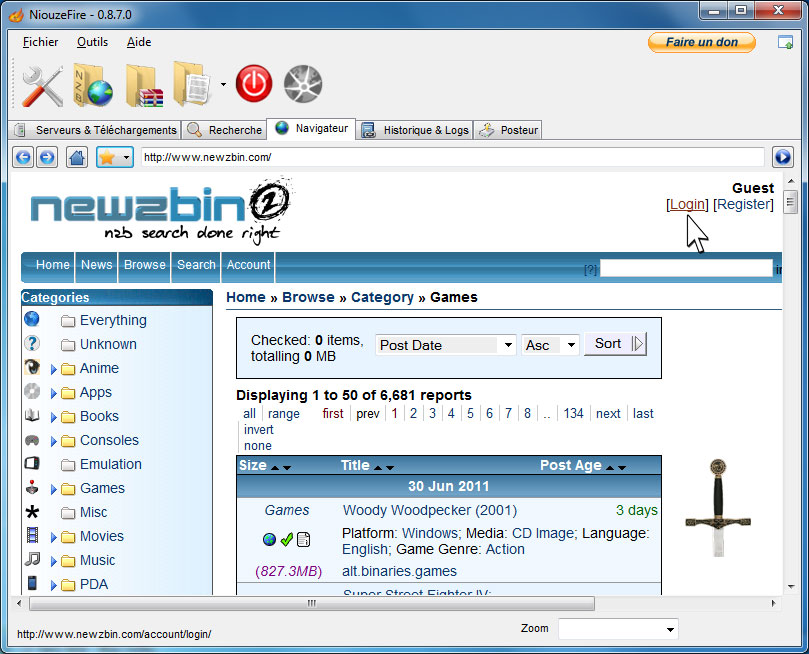Image resolution: width=809 pixels, height=654 pixels.
Task: Click the site search input box
Action: tap(686, 269)
